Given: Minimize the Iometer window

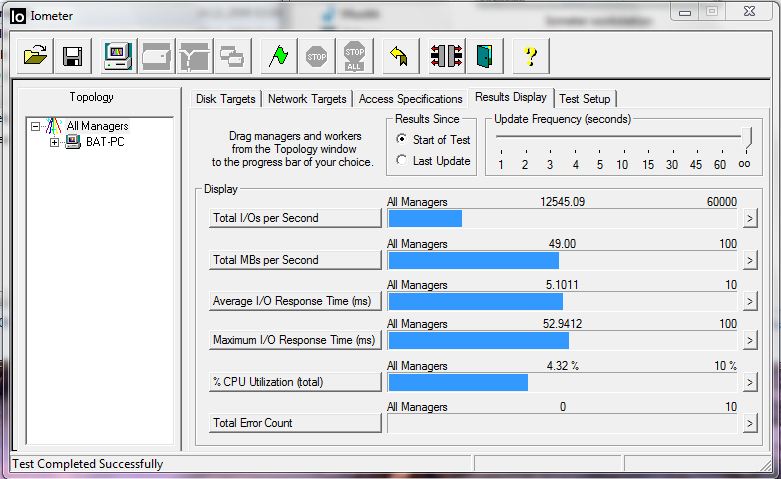Looking at the screenshot, I should pos(685,12).
